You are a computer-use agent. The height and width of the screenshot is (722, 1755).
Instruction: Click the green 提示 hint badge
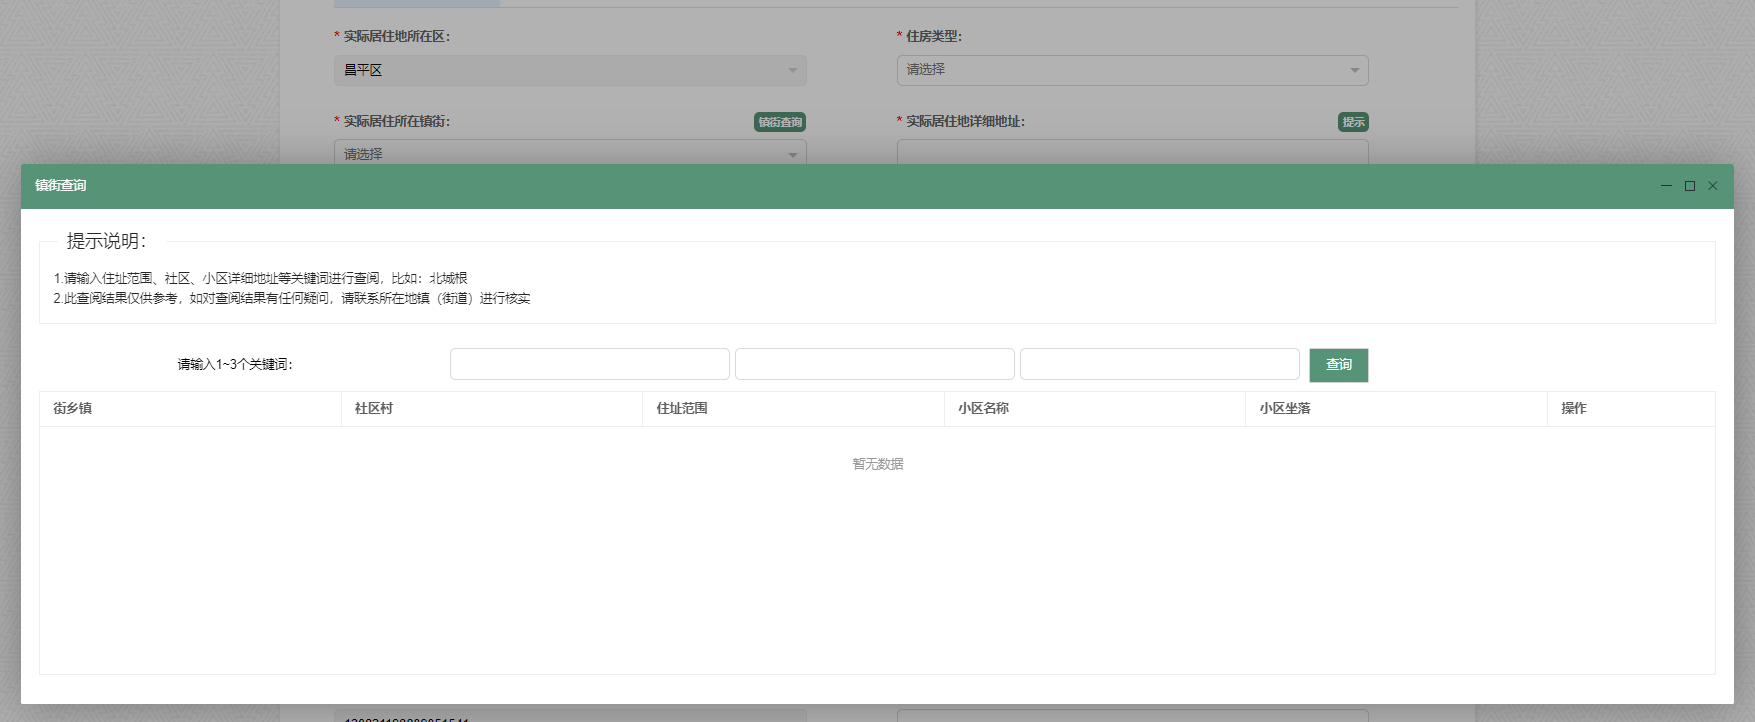1353,122
